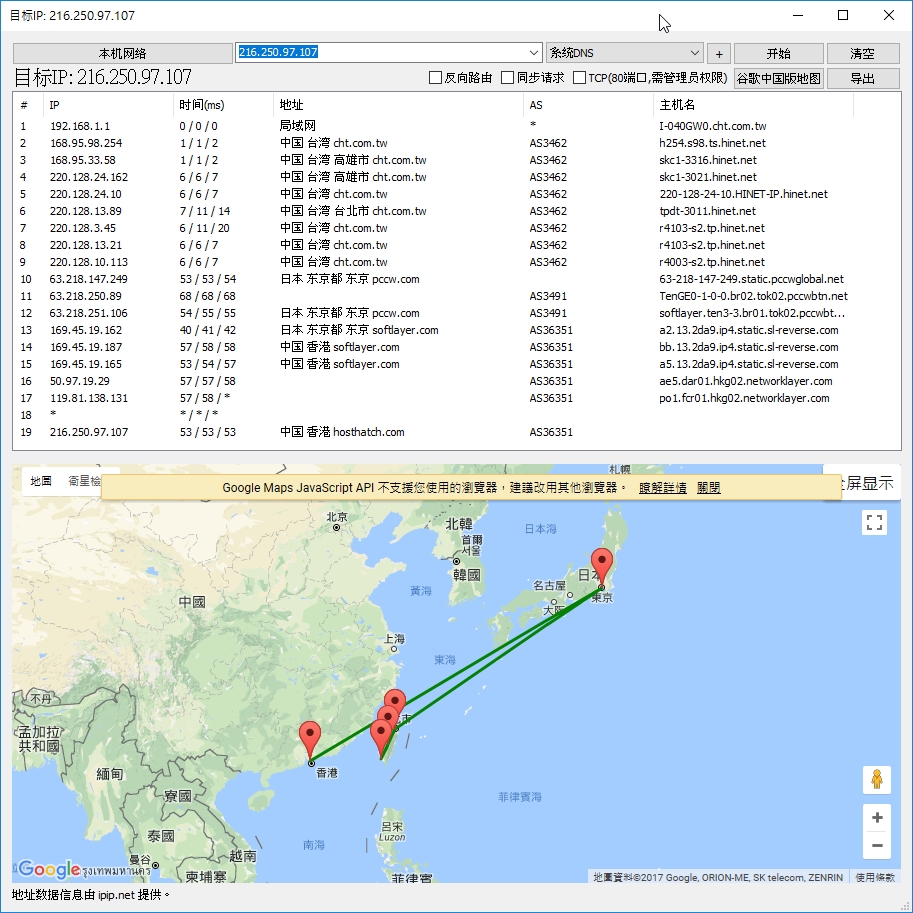Viewport: 913px width, 913px height.
Task: Click the 地址 column header
Action: pos(398,105)
